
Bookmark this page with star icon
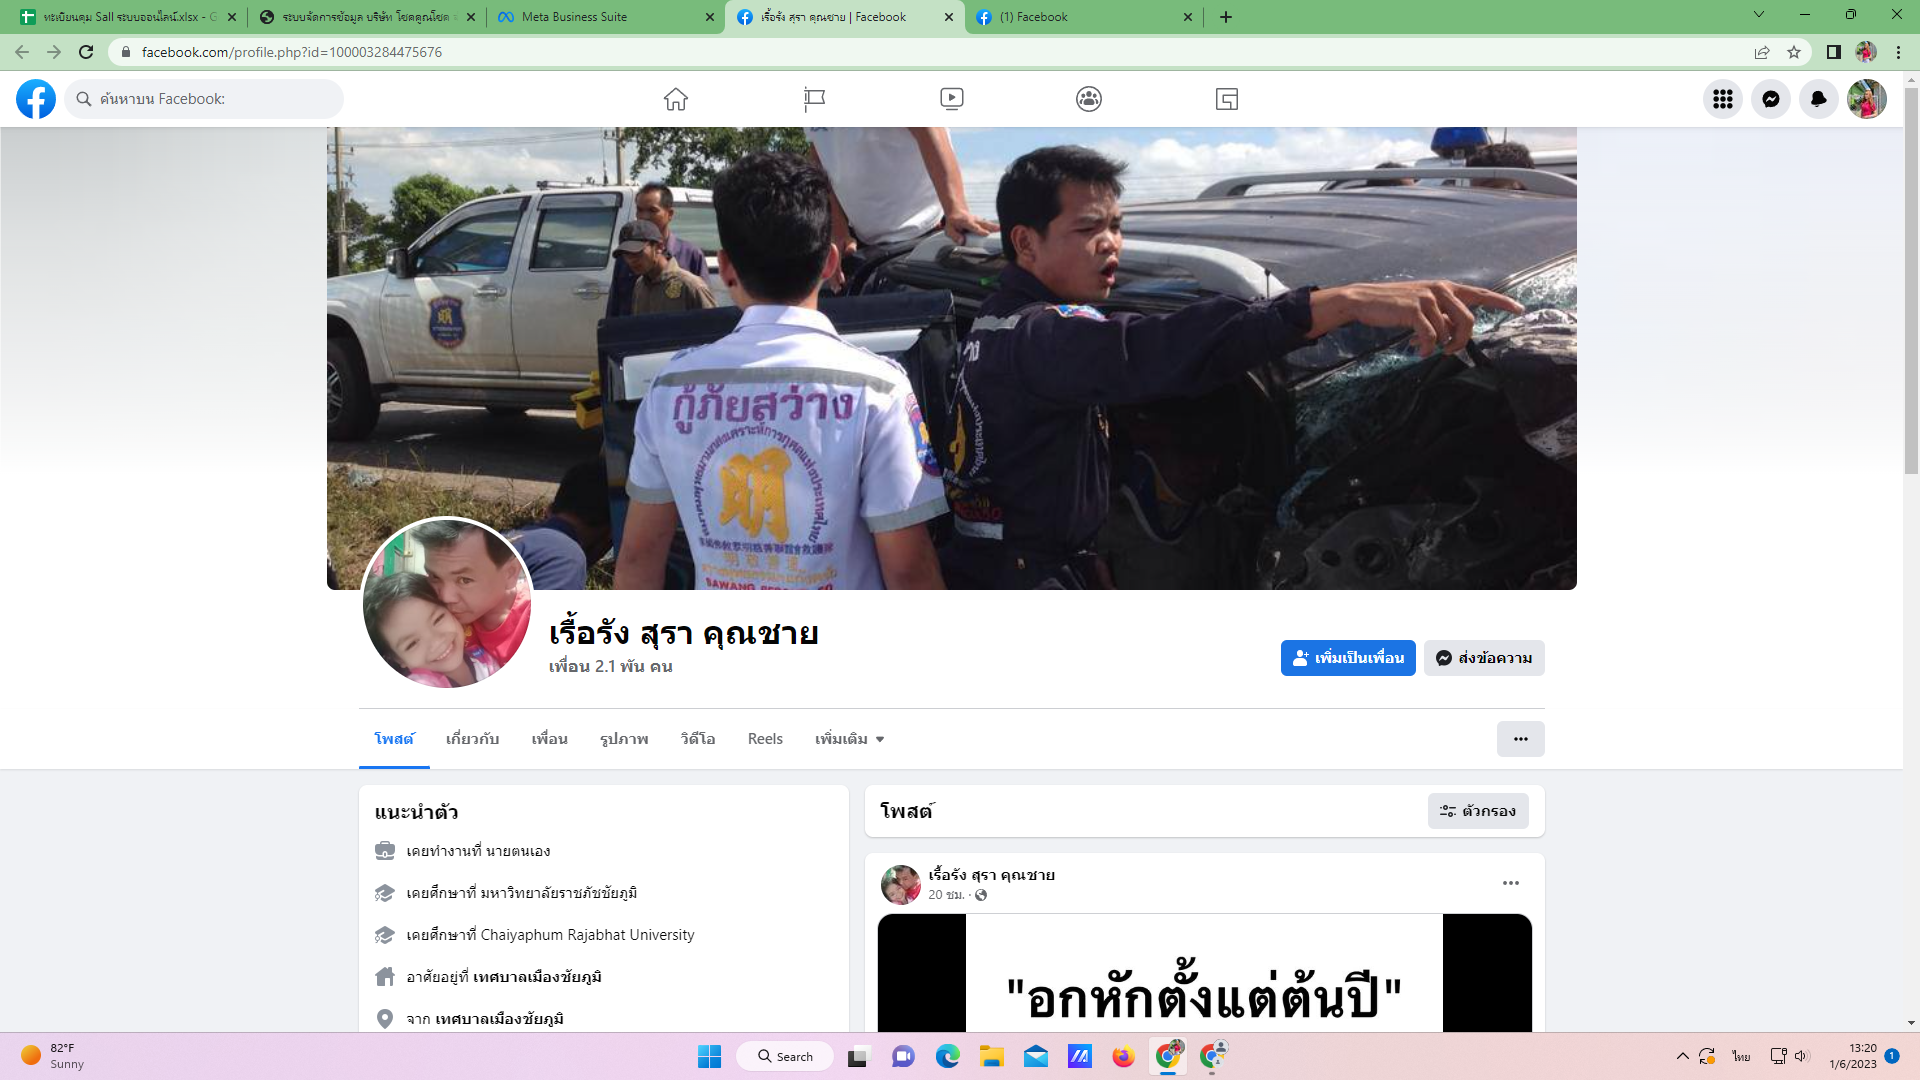pos(1794,52)
